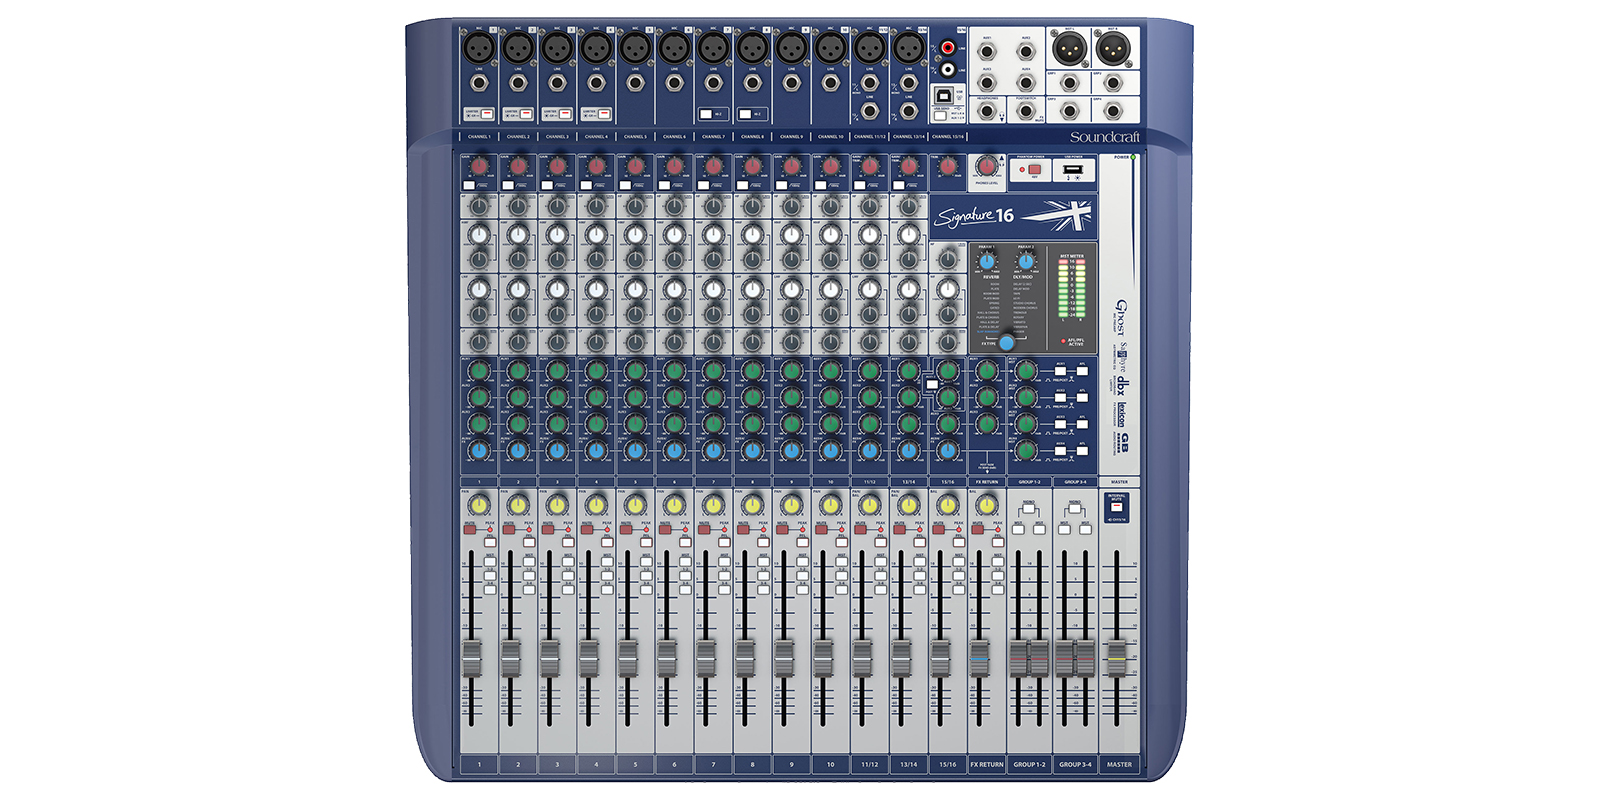Toggle the interval mute switch on master
The height and width of the screenshot is (800, 1600).
pyautogui.click(x=1117, y=508)
